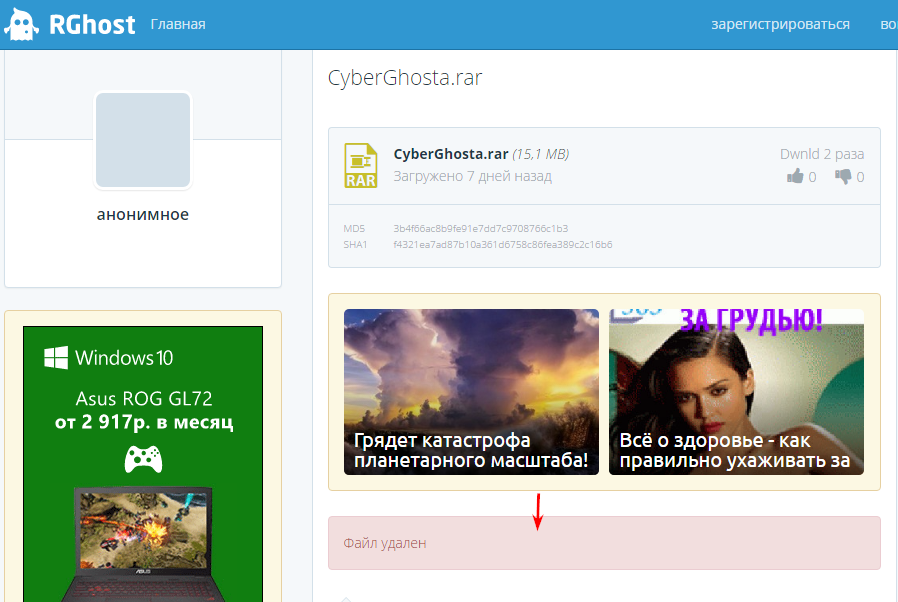Click the yellow RAR file icon
The height and width of the screenshot is (602, 898).
pos(361,166)
